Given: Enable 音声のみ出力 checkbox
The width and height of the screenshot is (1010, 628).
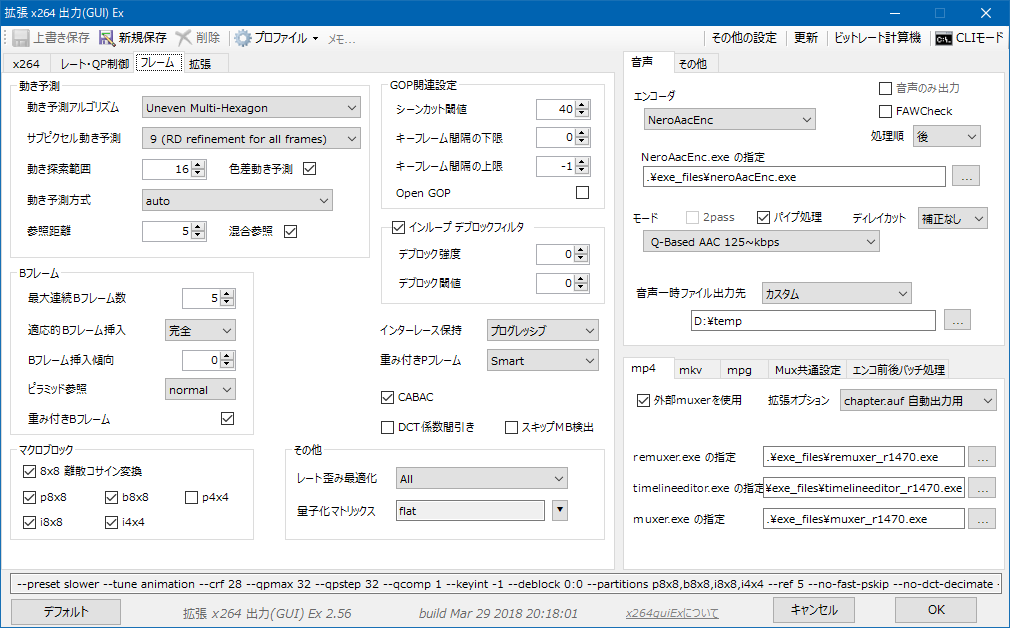Looking at the screenshot, I should coord(886,88).
